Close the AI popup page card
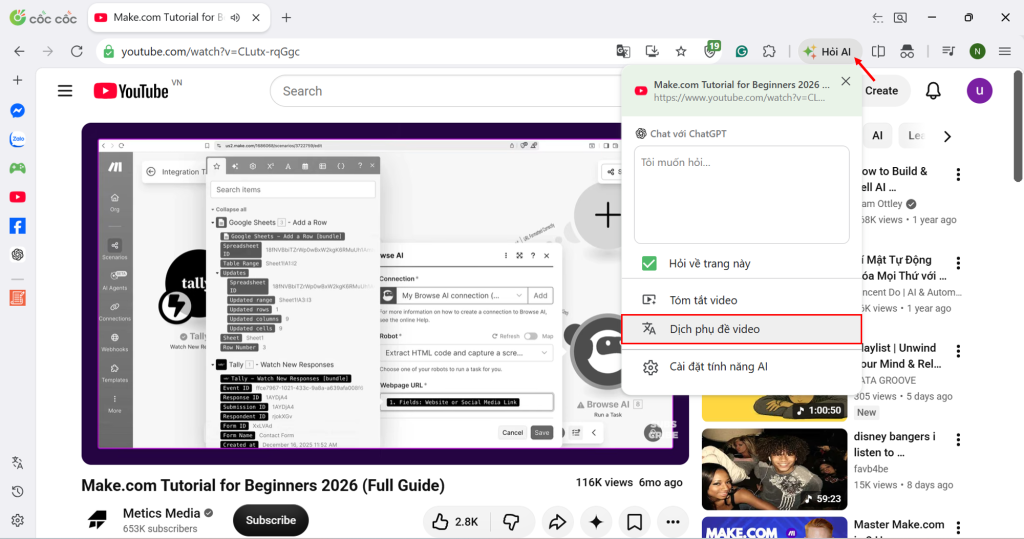The width and height of the screenshot is (1024, 539). point(846,81)
